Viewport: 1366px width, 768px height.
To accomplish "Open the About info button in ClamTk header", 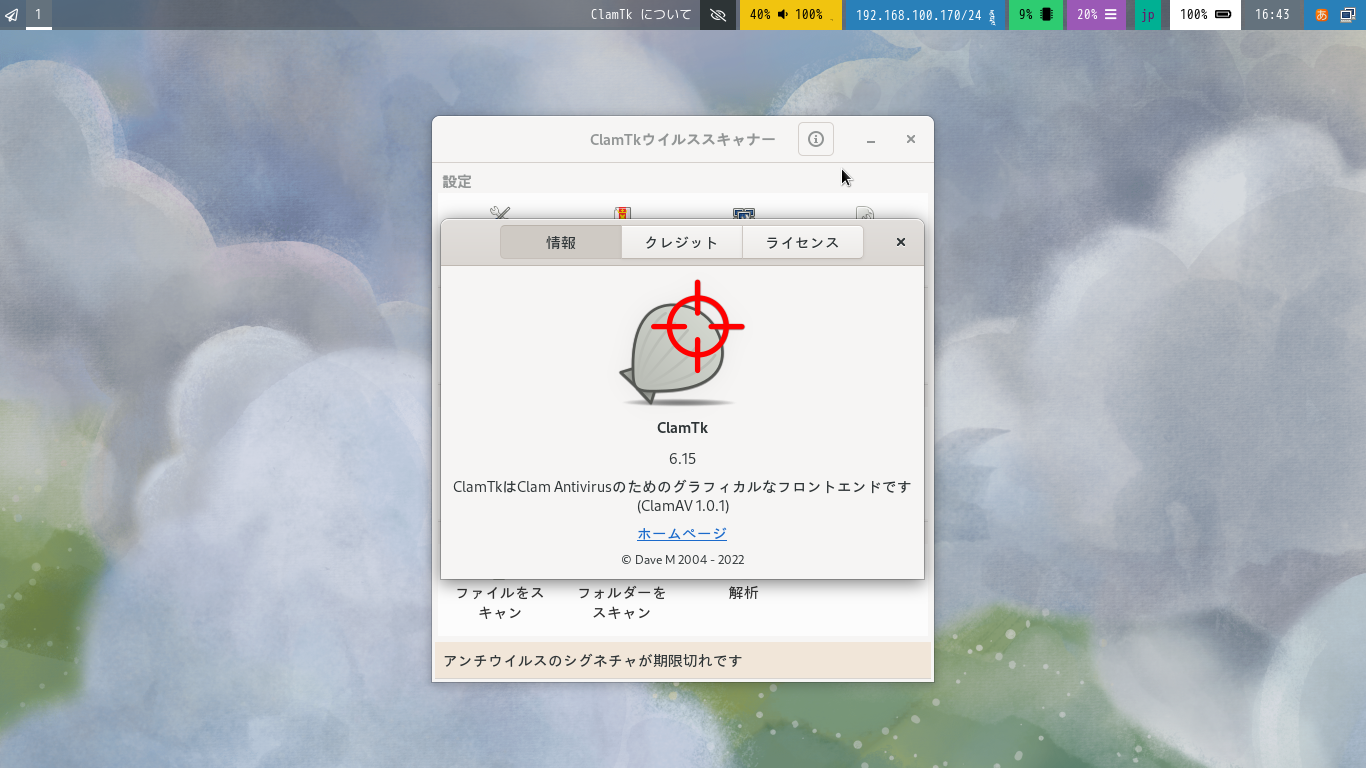I will (816, 139).
